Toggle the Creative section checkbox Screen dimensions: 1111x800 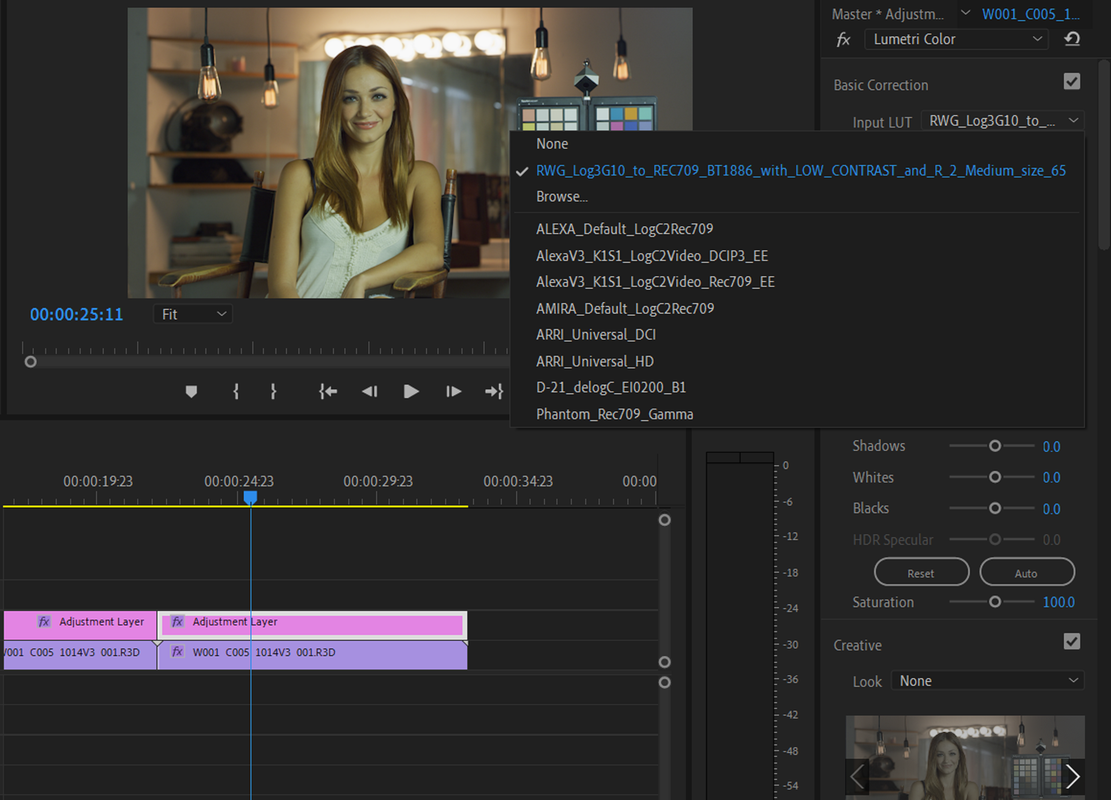[1072, 641]
